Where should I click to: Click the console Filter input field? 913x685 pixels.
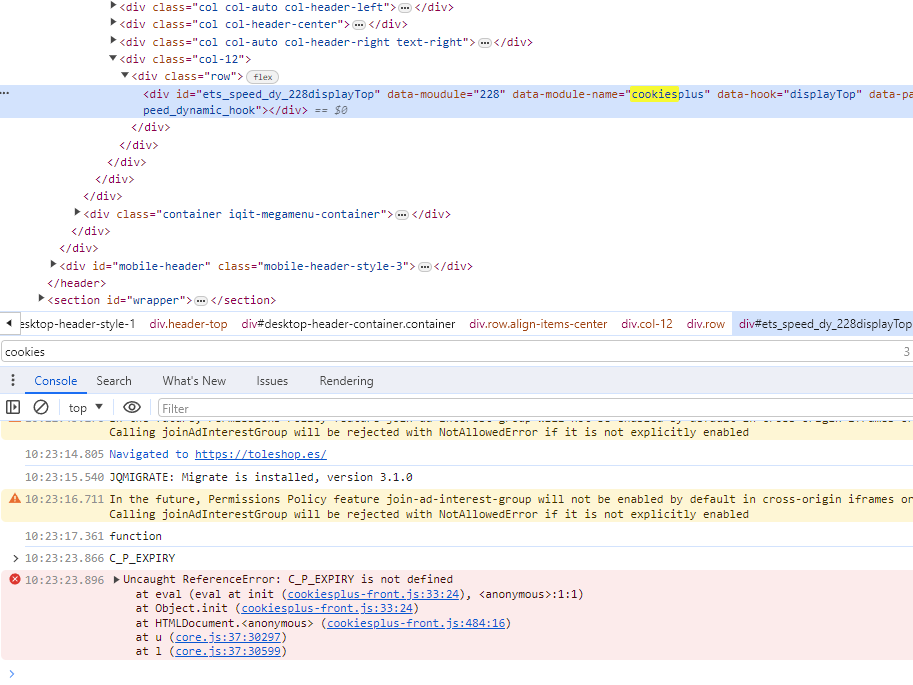535,408
